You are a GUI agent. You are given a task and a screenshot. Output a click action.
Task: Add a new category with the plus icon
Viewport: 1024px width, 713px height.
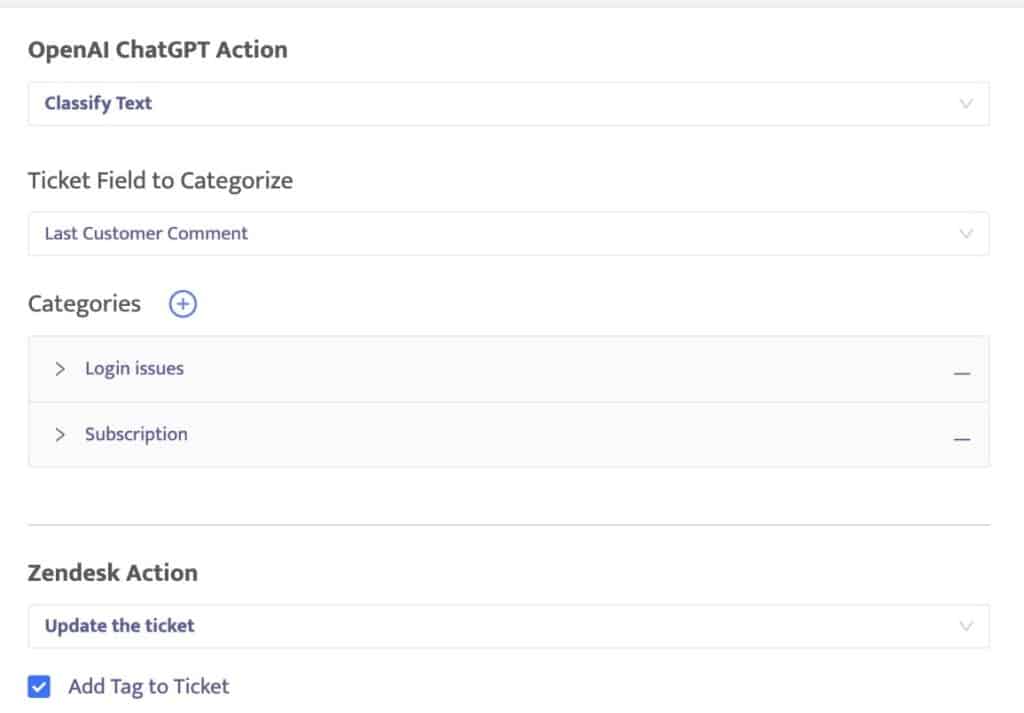183,304
